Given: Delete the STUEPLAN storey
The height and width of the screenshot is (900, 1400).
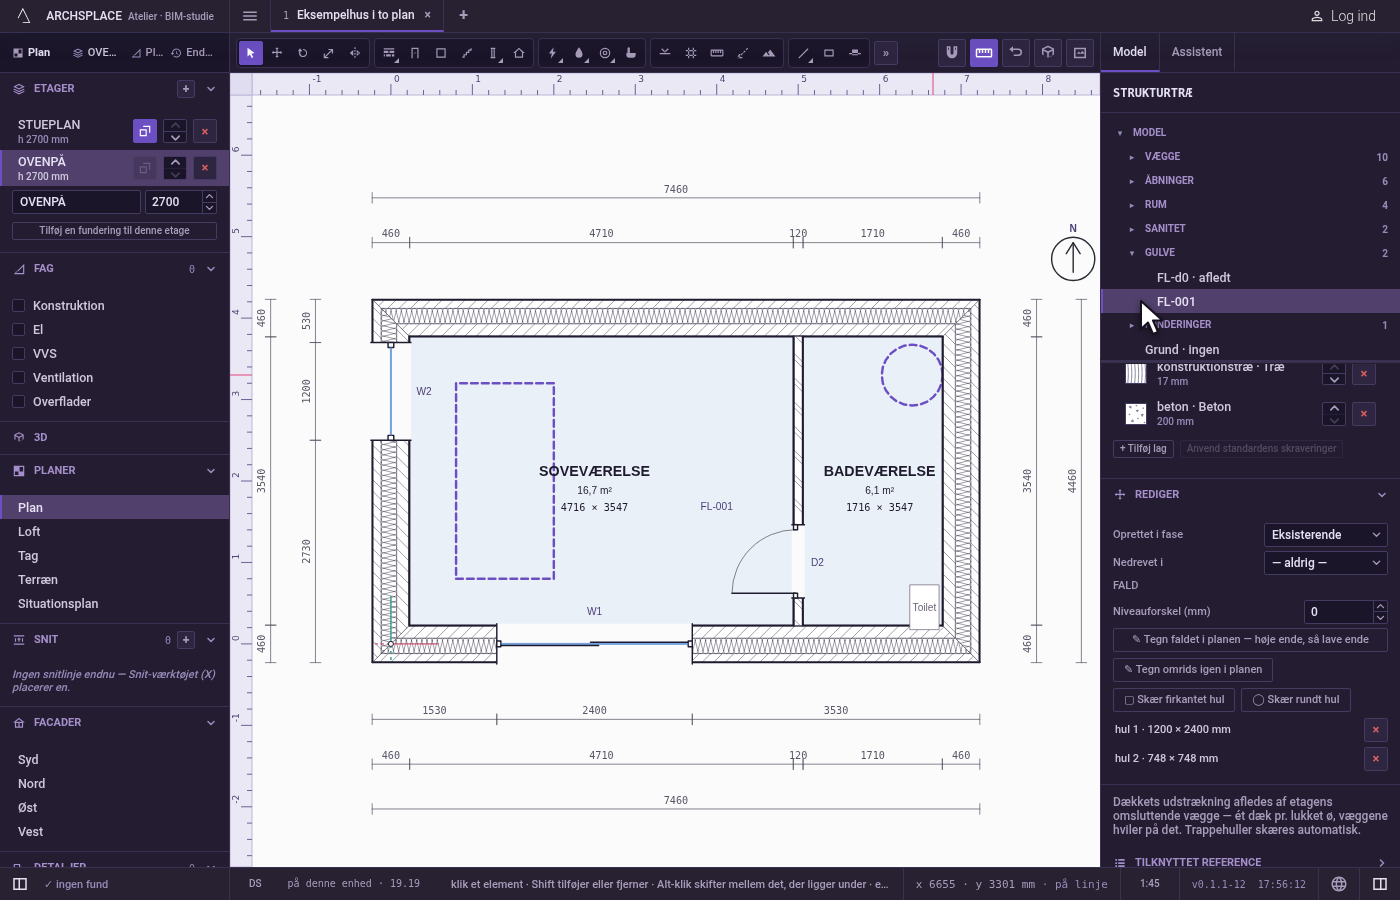Looking at the screenshot, I should [205, 131].
